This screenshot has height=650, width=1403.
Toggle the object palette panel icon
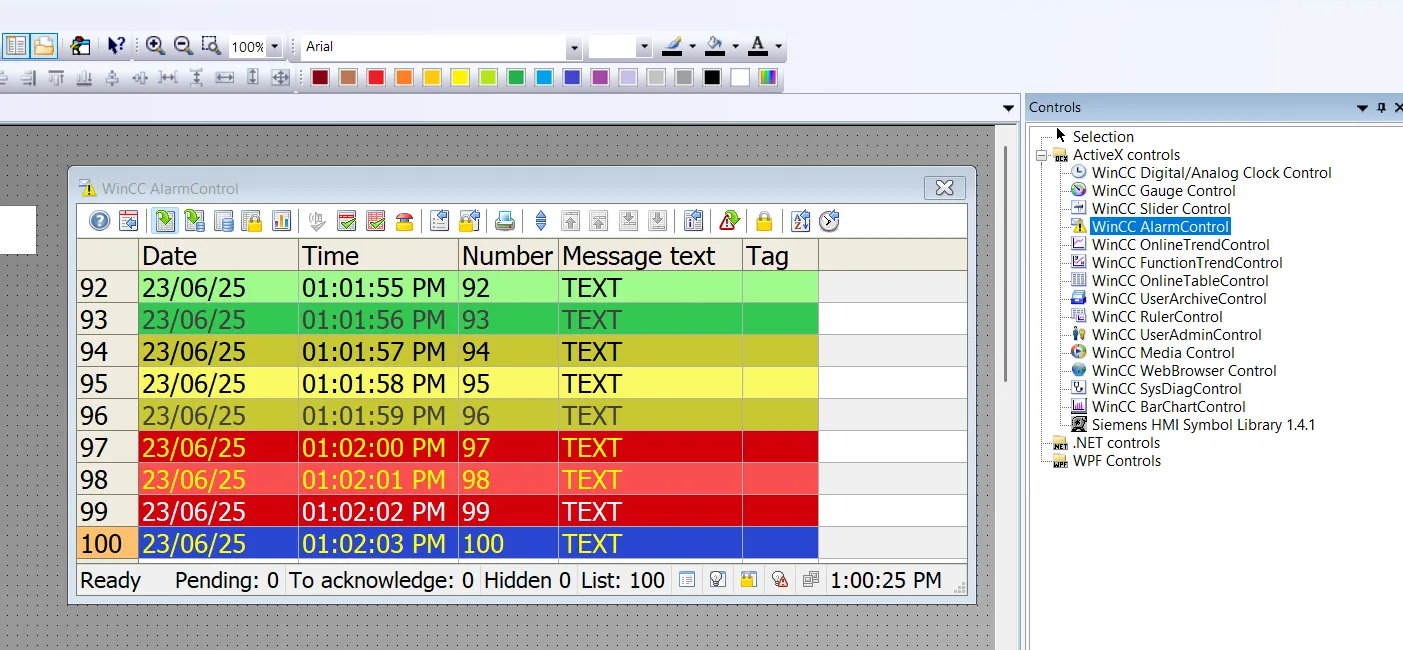click(x=15, y=46)
